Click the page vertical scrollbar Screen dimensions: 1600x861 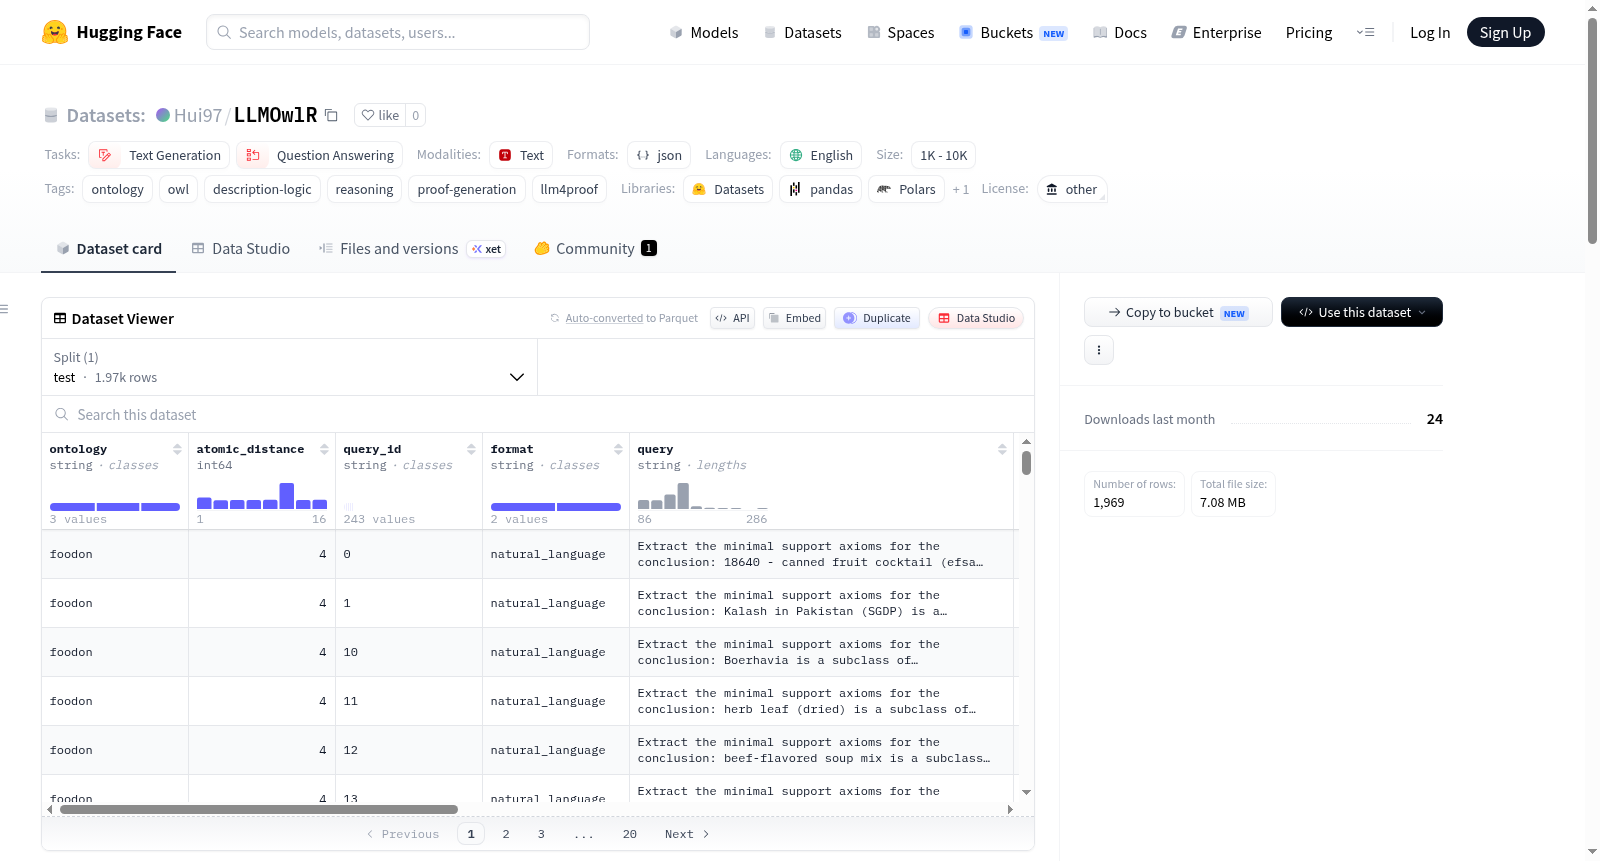pyautogui.click(x=1592, y=130)
